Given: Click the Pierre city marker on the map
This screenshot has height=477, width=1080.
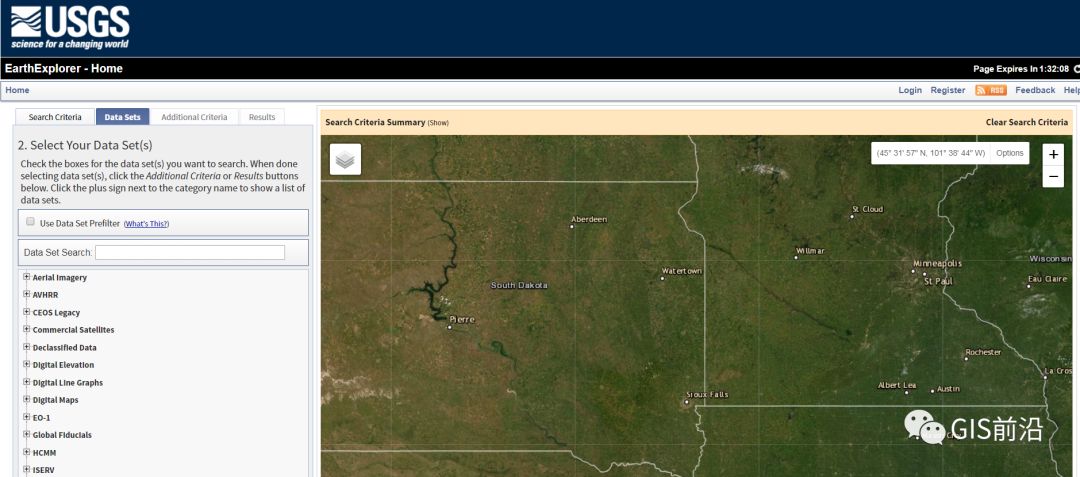Looking at the screenshot, I should pos(449,327).
